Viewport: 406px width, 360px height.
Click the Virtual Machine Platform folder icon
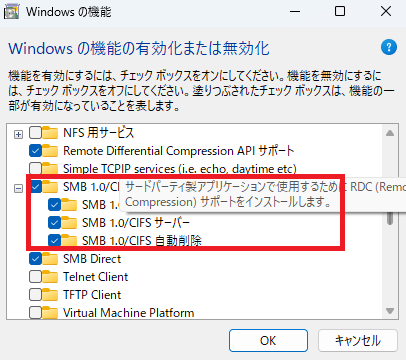click(x=50, y=313)
